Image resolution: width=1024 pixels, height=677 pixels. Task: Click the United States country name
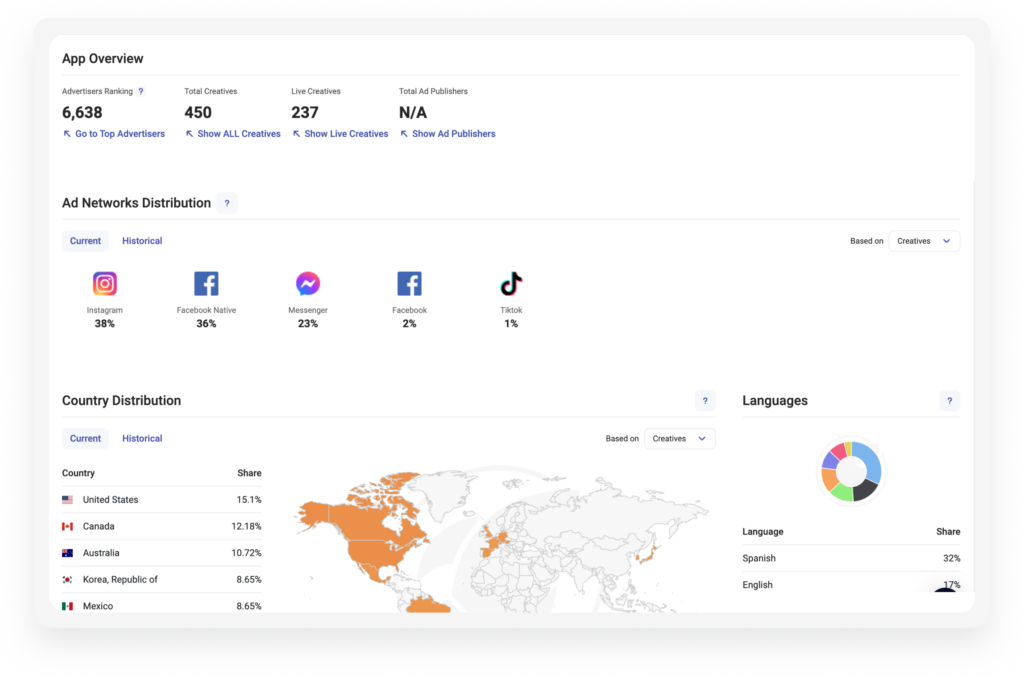pos(110,499)
